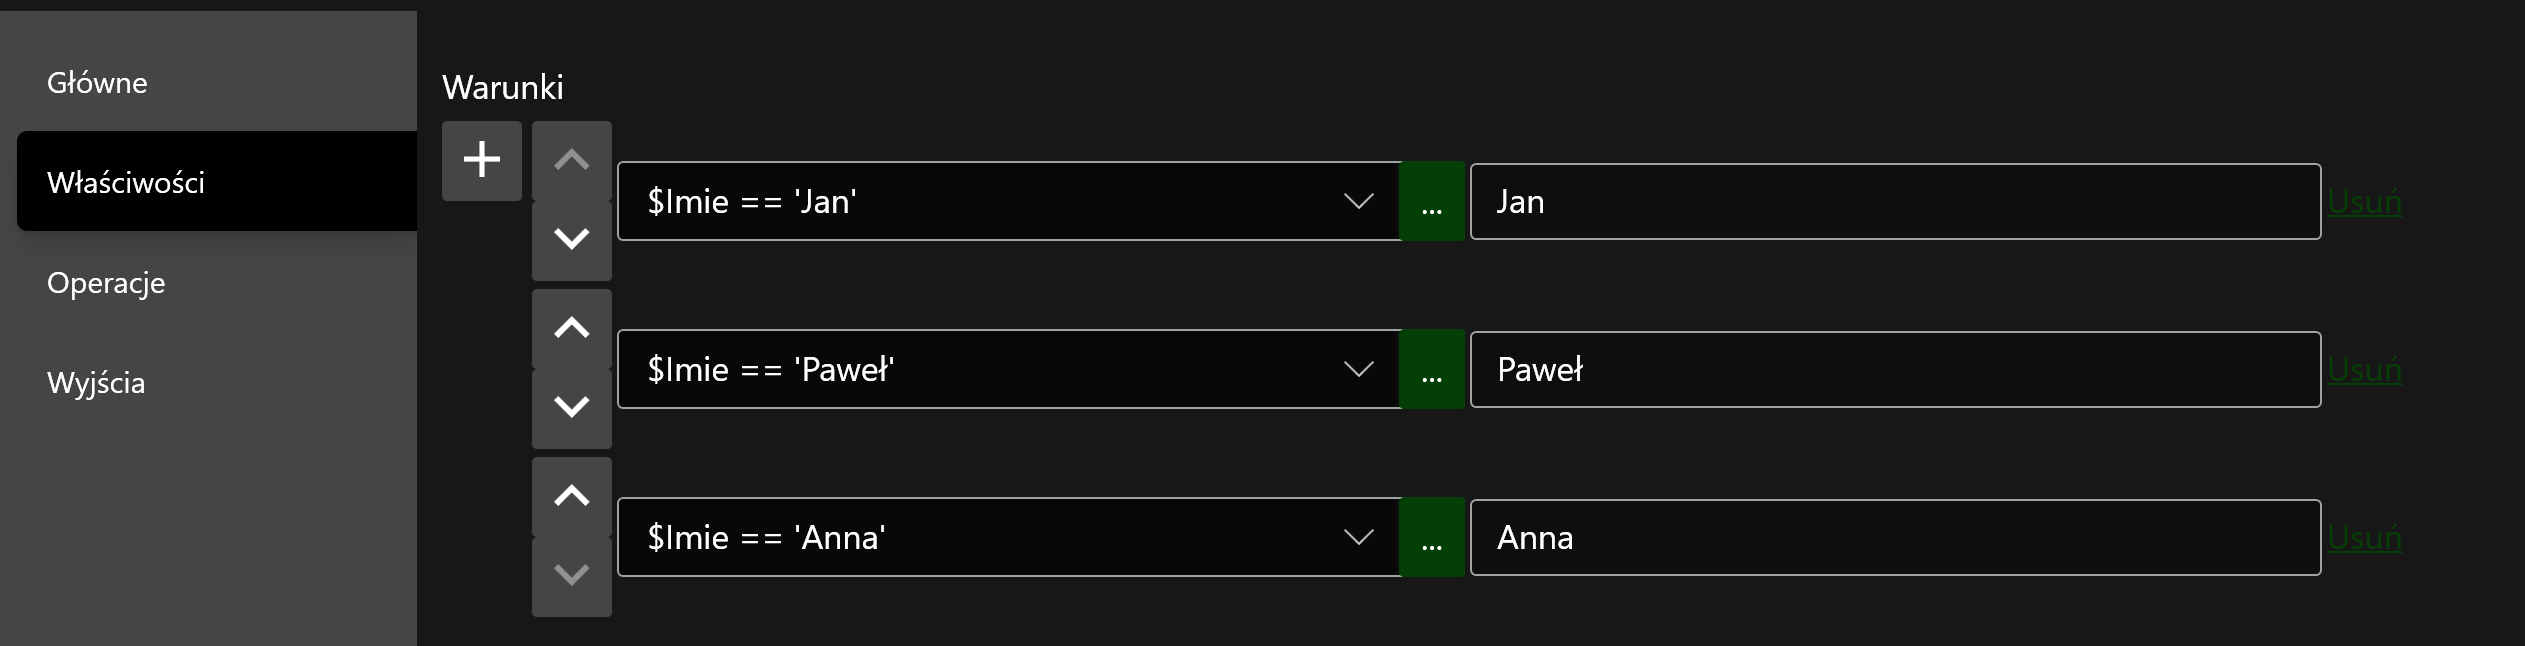The height and width of the screenshot is (646, 2525).
Task: Open the expression editor for $Imie == 'Anna'
Action: coord(1432,537)
